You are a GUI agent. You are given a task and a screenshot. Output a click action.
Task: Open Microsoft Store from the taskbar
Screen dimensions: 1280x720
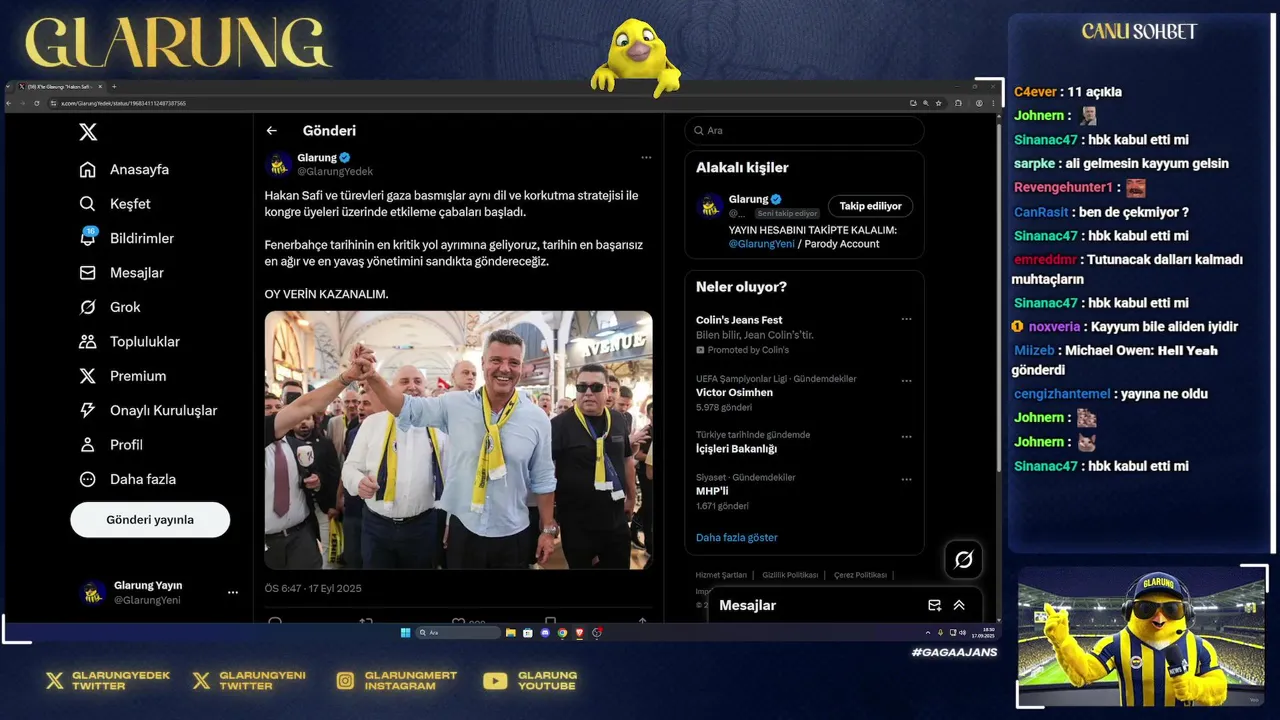pos(527,632)
